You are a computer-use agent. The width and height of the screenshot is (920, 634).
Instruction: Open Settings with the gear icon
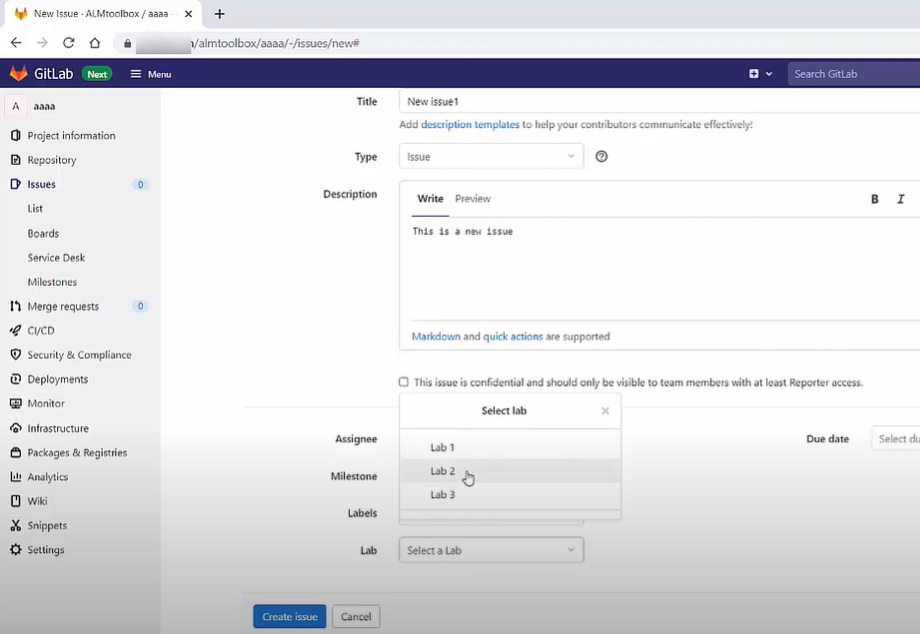tap(14, 550)
